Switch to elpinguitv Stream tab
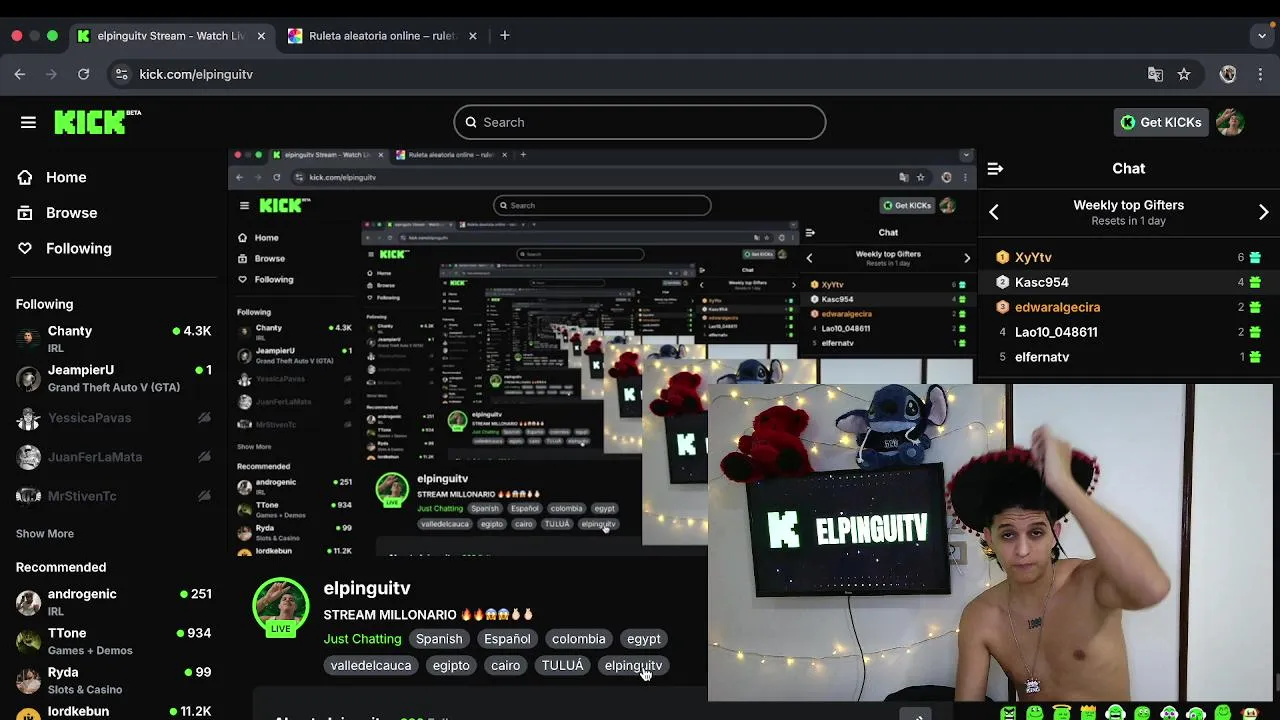Image resolution: width=1280 pixels, height=720 pixels. pyautogui.click(x=172, y=36)
